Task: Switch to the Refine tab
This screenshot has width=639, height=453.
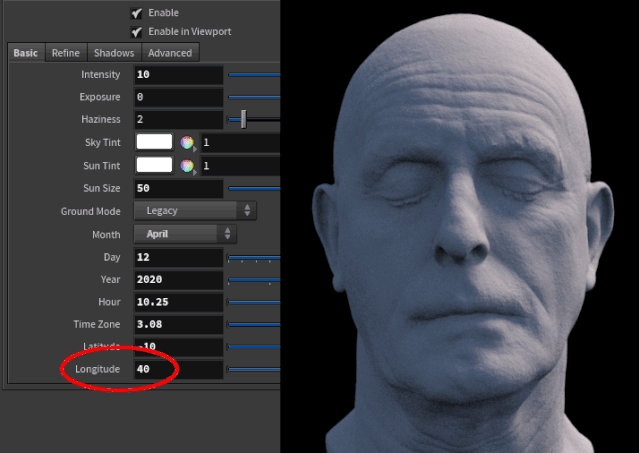Action: click(x=66, y=53)
